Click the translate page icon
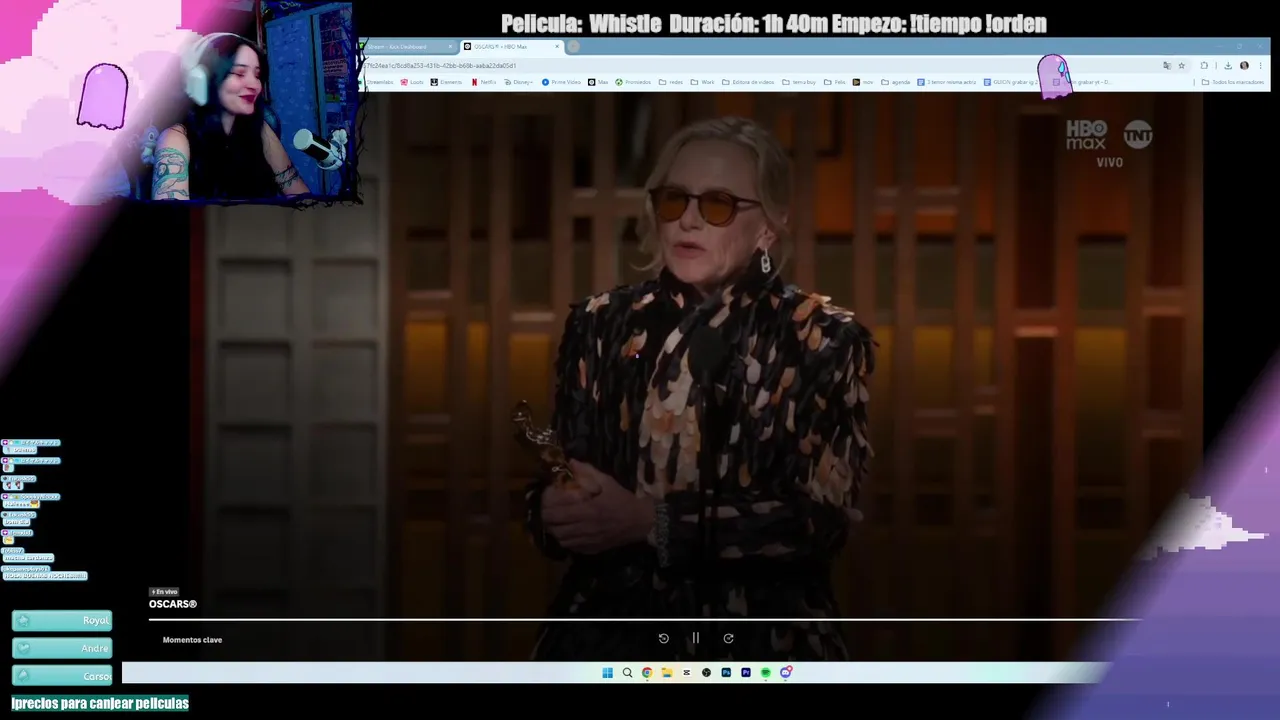Viewport: 1280px width, 720px height. pos(1166,66)
